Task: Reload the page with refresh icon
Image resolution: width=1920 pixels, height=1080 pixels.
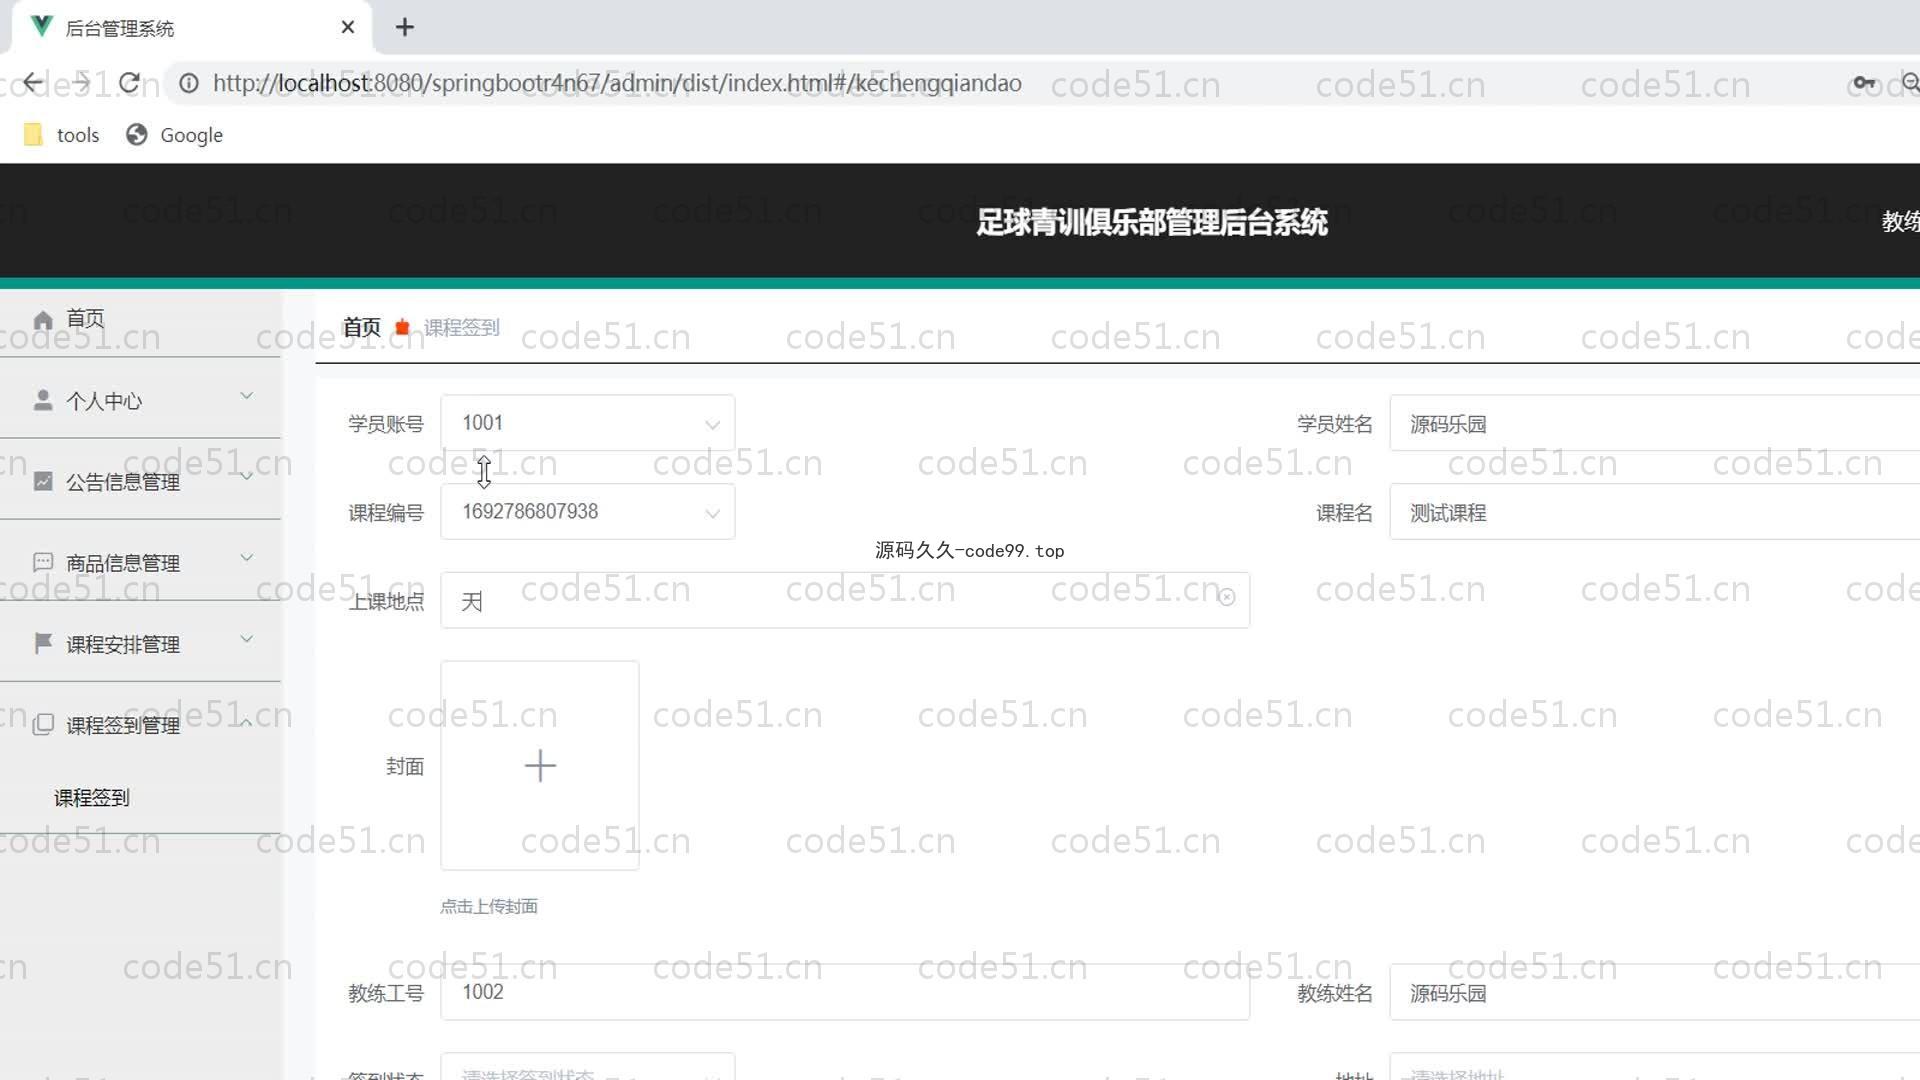Action: coord(129,83)
